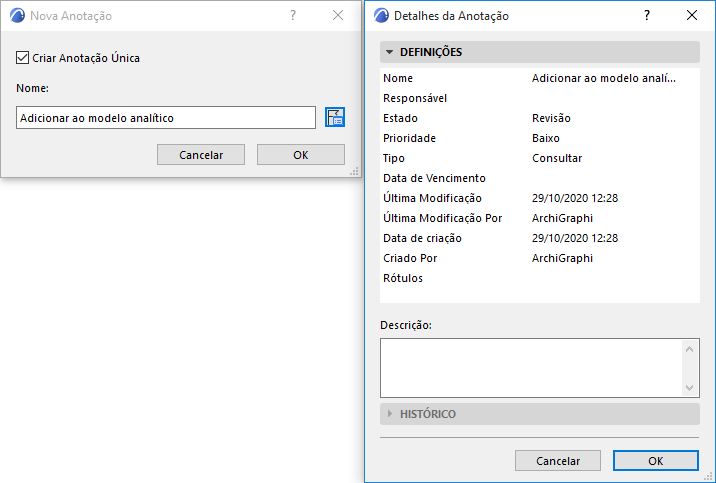Viewport: 716px width, 483px height.
Task: Click Archicad logo in Detalhes da Anotação title bar
Action: [380, 16]
